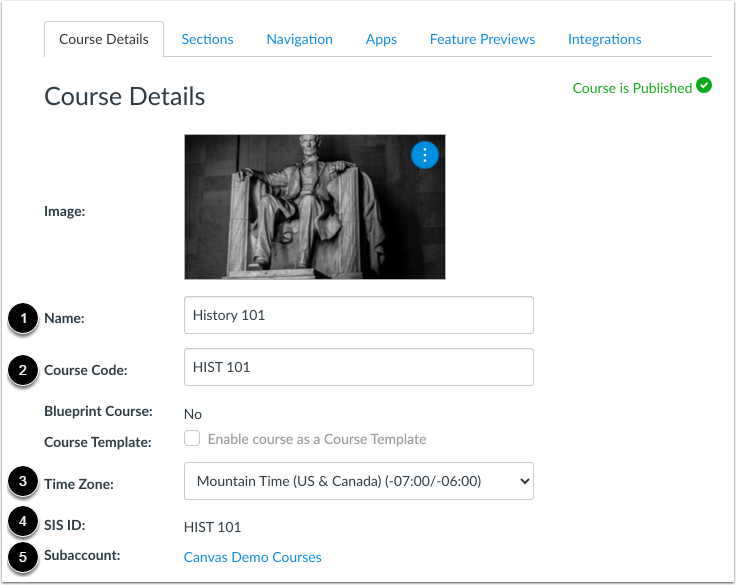Switch to the Course Details tab
Viewport: 736px width, 585px height.
pyautogui.click(x=104, y=39)
